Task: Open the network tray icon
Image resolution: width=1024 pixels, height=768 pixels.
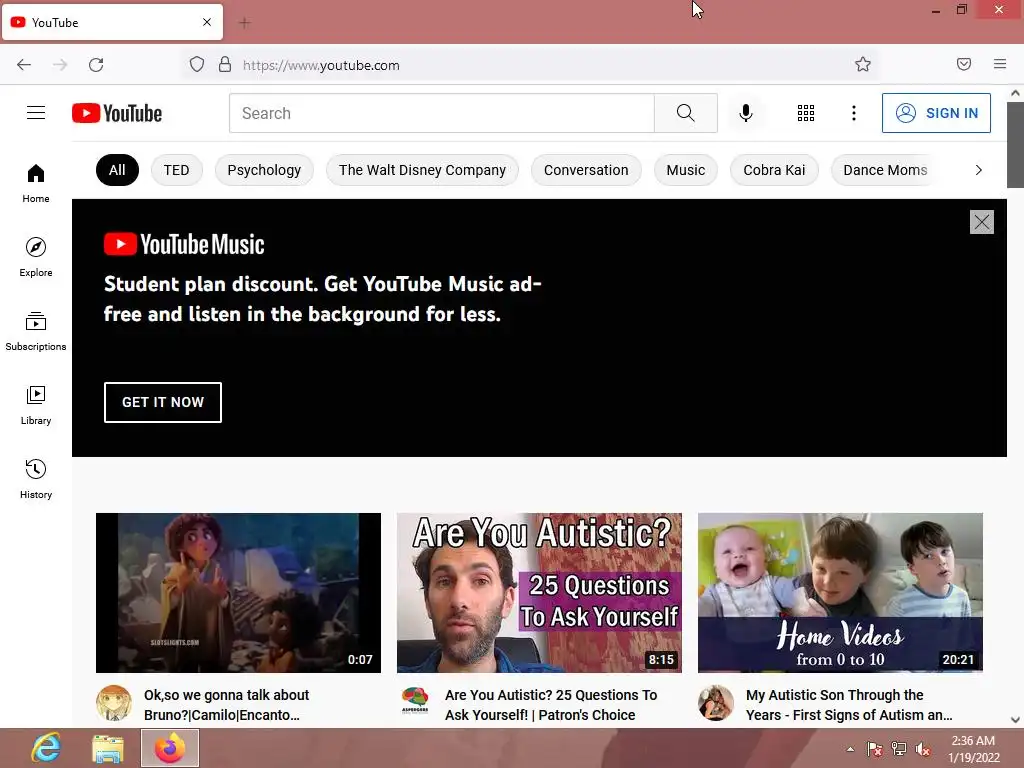Action: 899,749
